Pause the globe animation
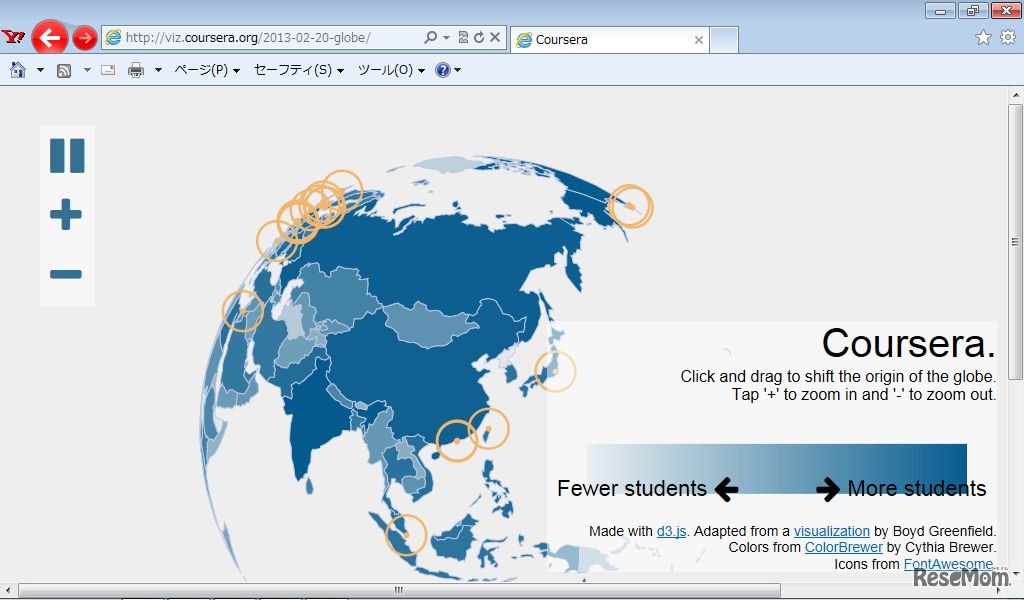The height and width of the screenshot is (600, 1024). pos(67,155)
